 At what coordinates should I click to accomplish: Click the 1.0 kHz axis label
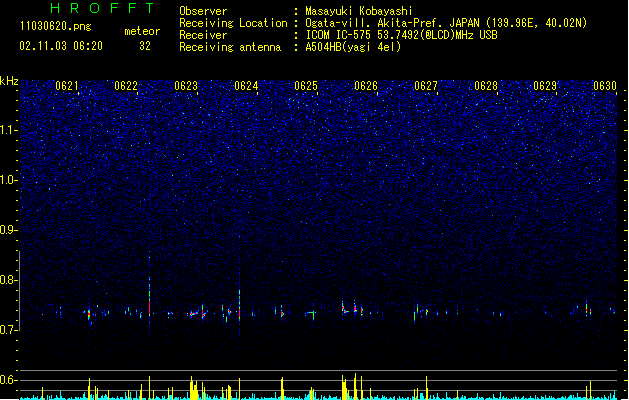[9, 180]
